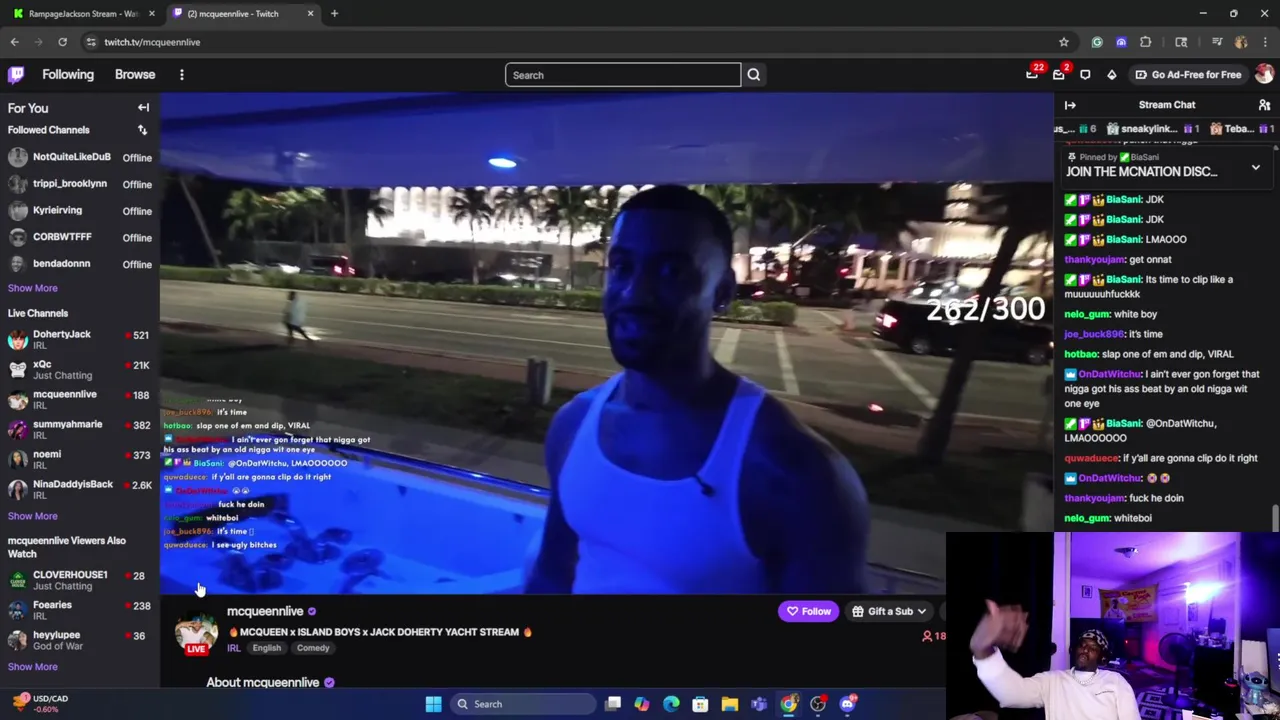
Task: Click the Comedy tag
Action: point(313,648)
